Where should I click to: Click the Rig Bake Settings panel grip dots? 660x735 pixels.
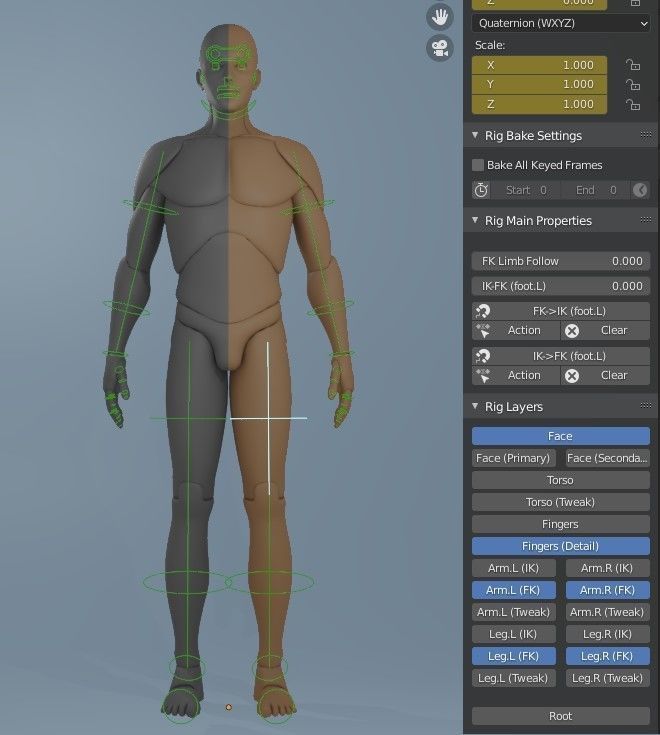tap(646, 135)
